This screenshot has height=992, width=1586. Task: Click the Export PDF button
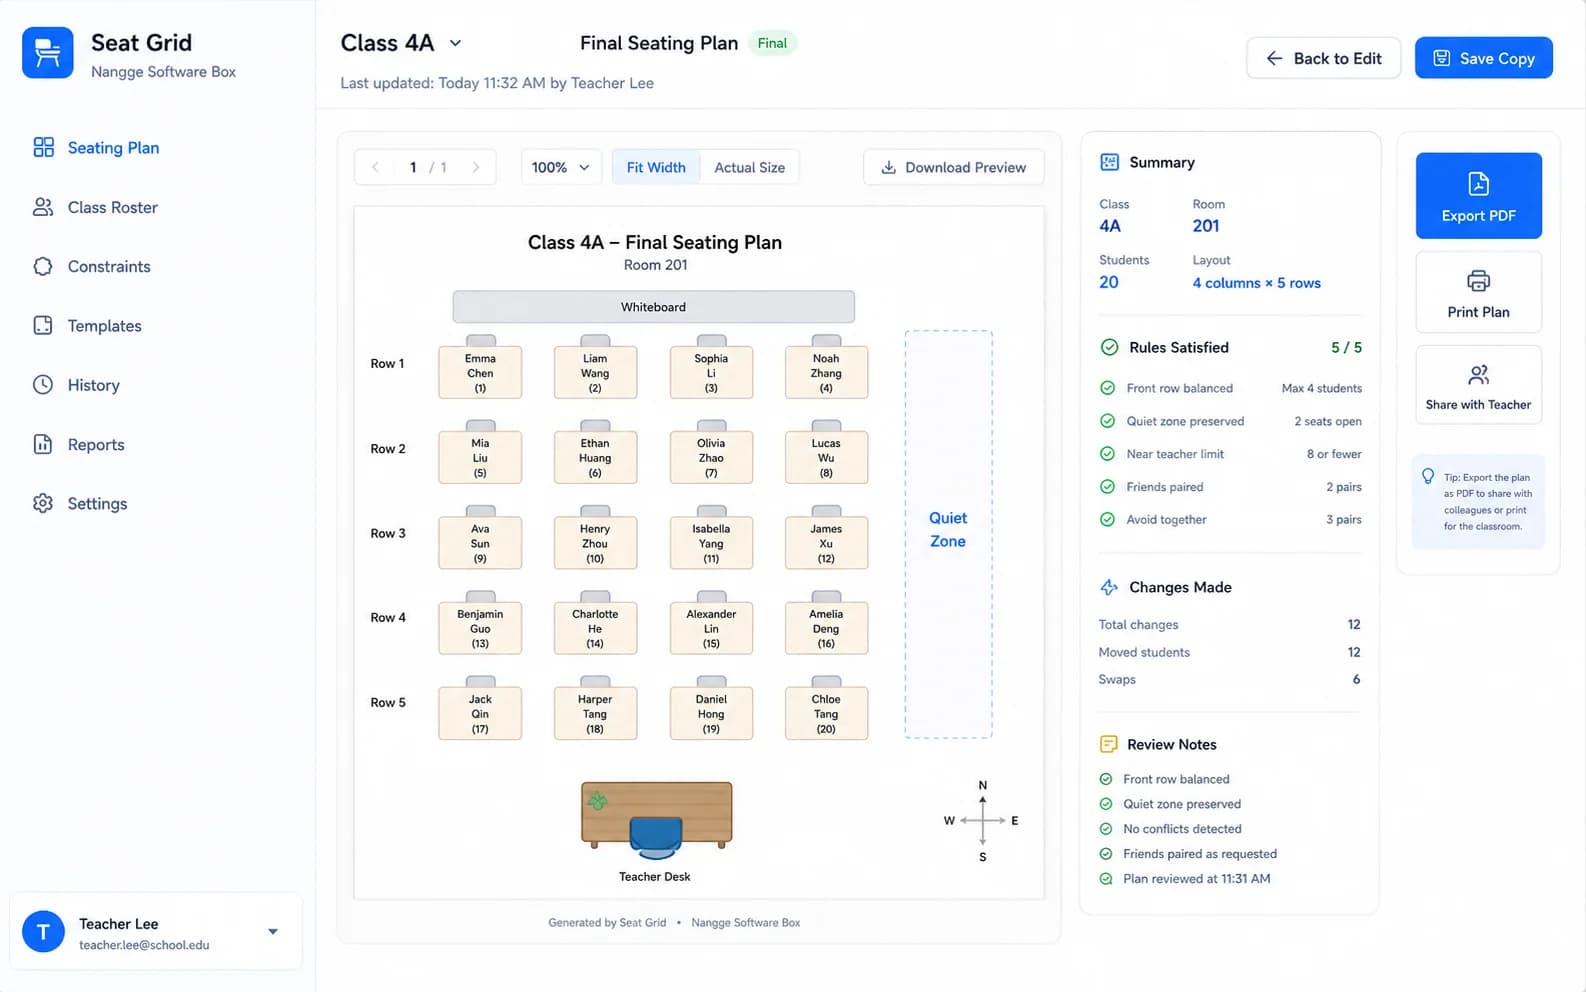(x=1478, y=196)
